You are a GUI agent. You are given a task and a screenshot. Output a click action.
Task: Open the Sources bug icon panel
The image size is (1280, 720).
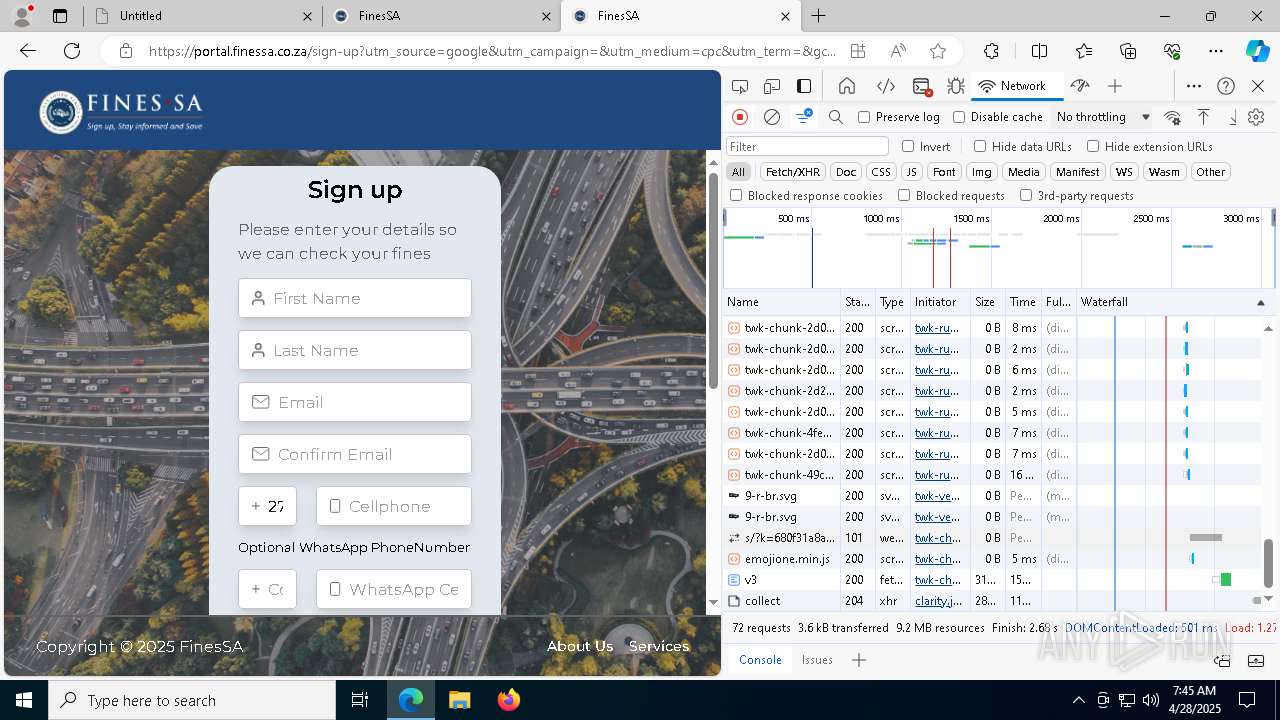[x=956, y=86]
